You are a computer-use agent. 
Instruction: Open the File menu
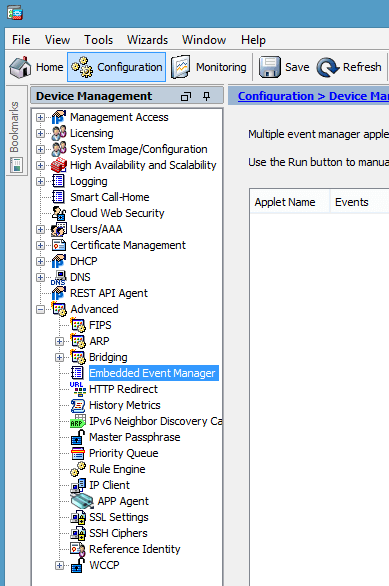(x=21, y=40)
